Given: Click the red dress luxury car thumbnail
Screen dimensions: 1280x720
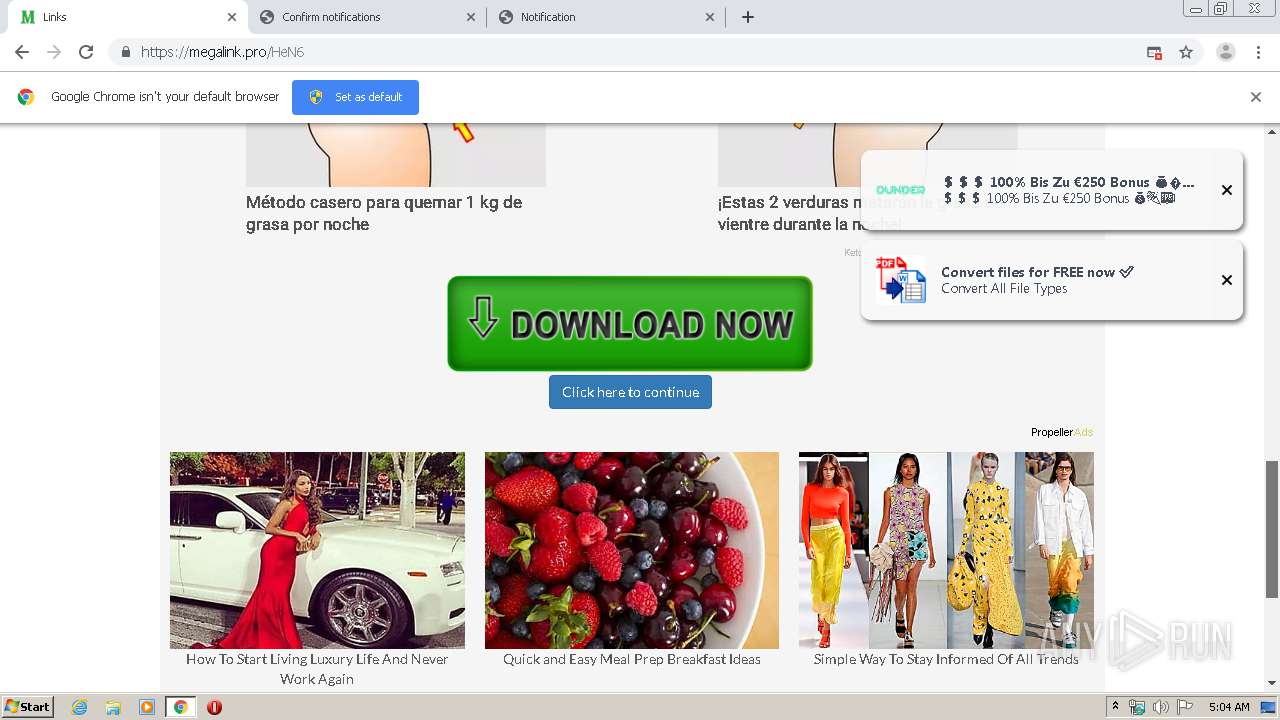Looking at the screenshot, I should (317, 550).
